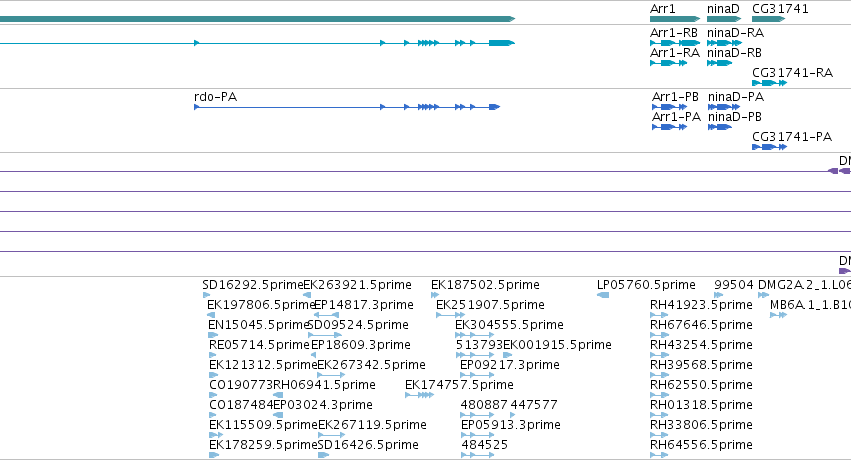This screenshot has width=851, height=460.
Task: Select protein Arr1-PB
Action: (x=675, y=97)
